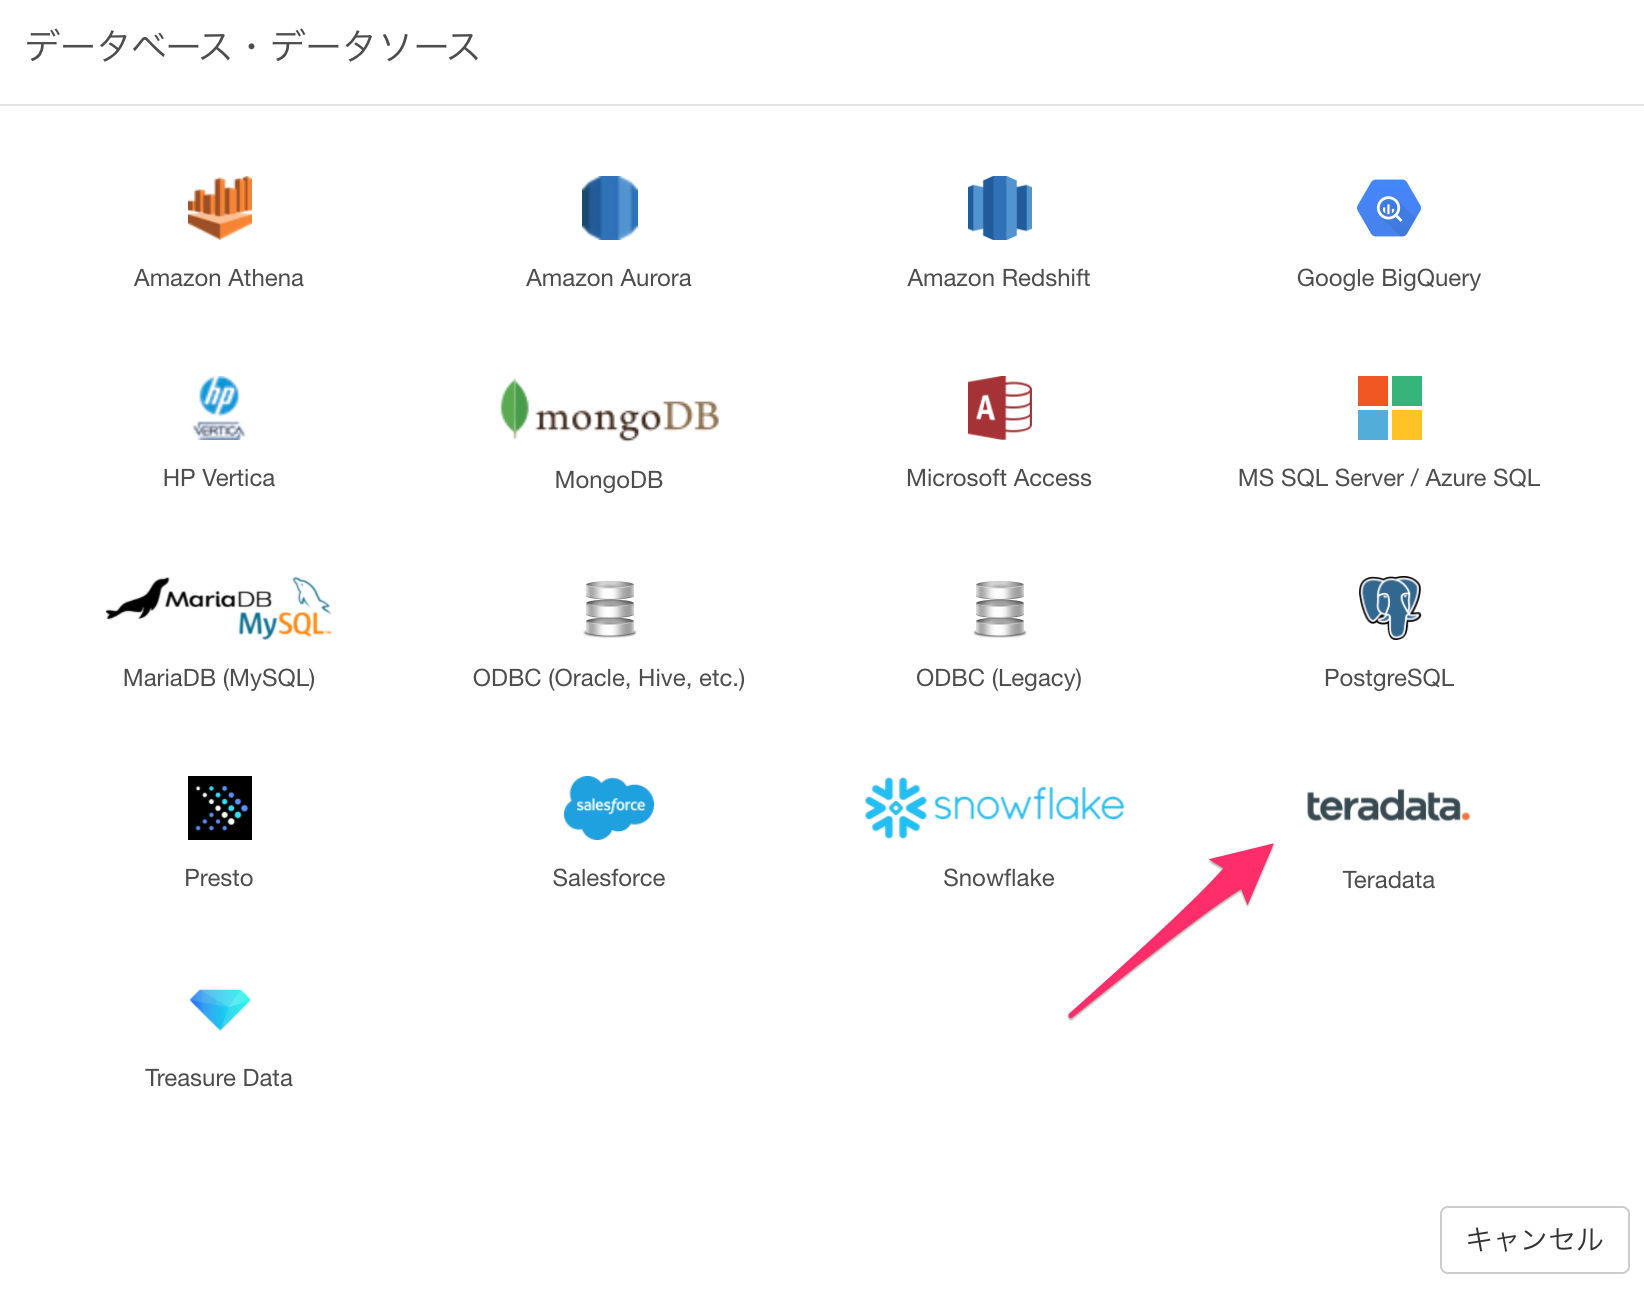Click the Presto label
The height and width of the screenshot is (1290, 1644).
pos(219,878)
